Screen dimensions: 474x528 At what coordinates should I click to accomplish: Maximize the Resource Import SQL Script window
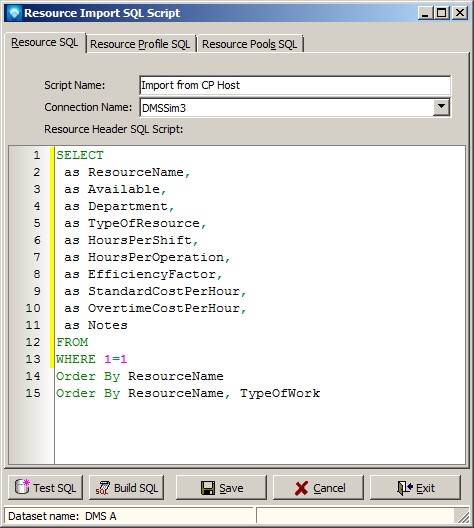(x=442, y=13)
